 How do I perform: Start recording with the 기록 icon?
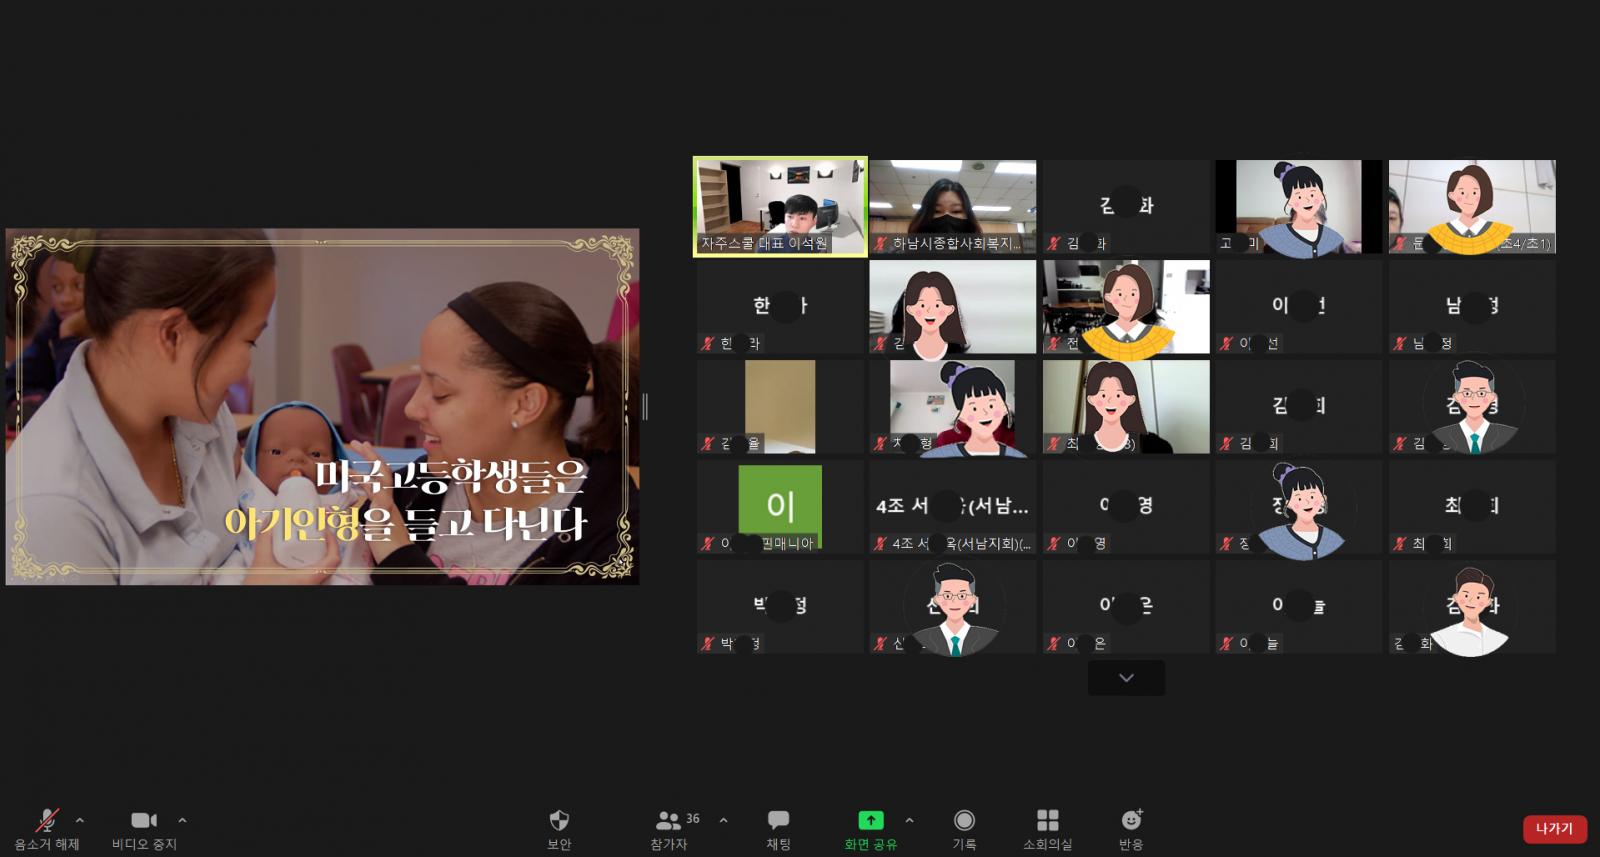pos(964,821)
